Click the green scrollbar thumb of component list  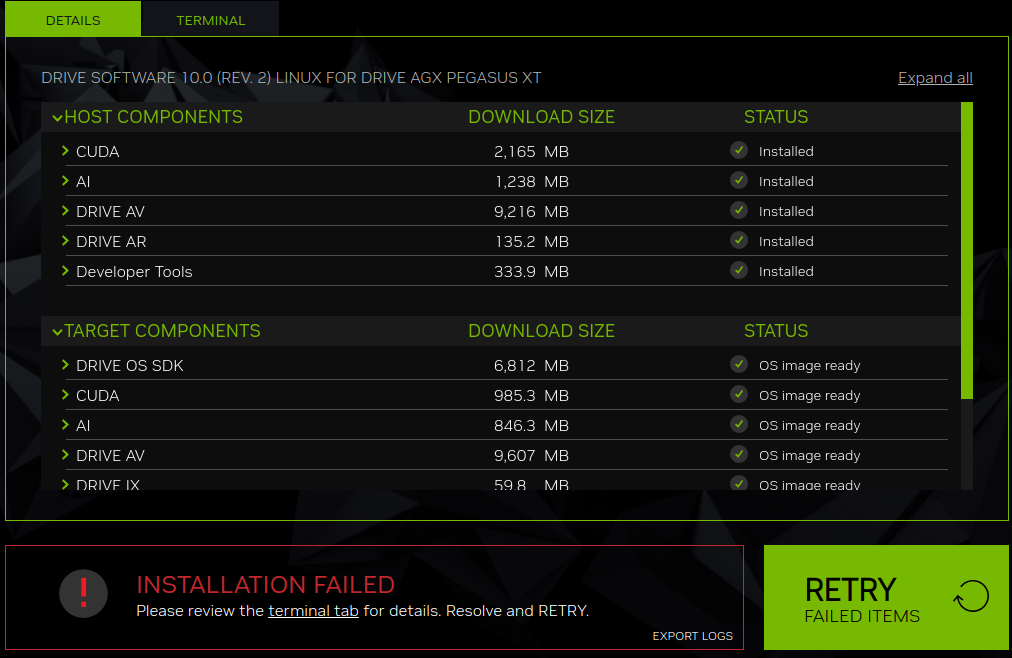click(x=967, y=250)
